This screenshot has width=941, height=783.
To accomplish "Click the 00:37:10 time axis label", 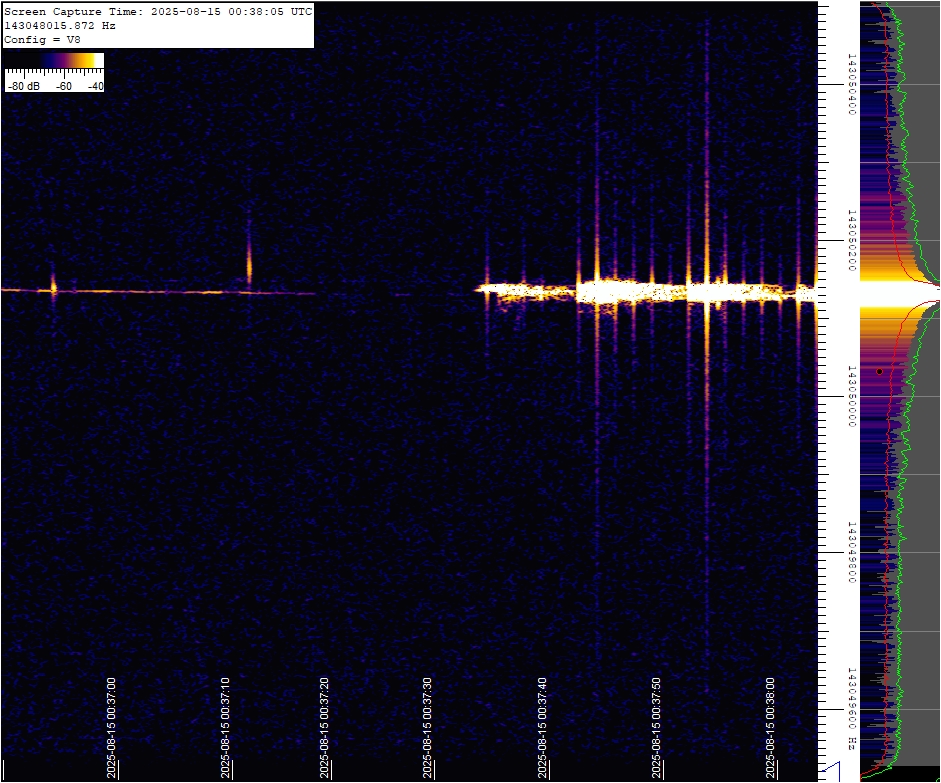I will point(226,728).
